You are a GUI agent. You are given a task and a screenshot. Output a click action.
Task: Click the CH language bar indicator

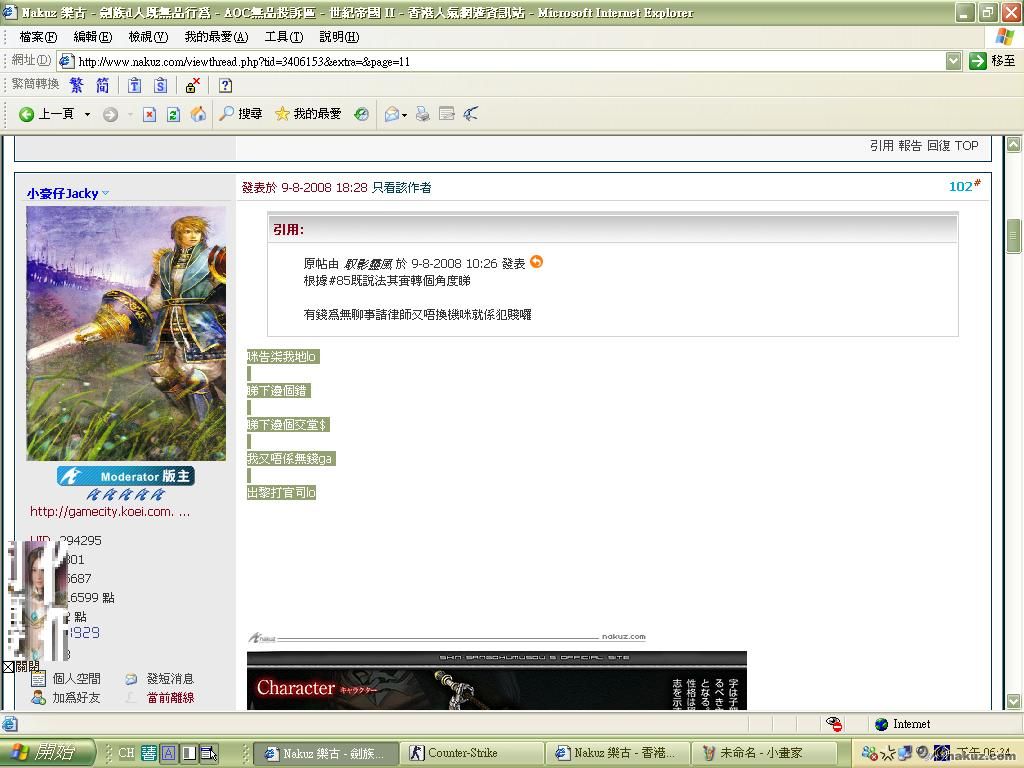(126, 753)
